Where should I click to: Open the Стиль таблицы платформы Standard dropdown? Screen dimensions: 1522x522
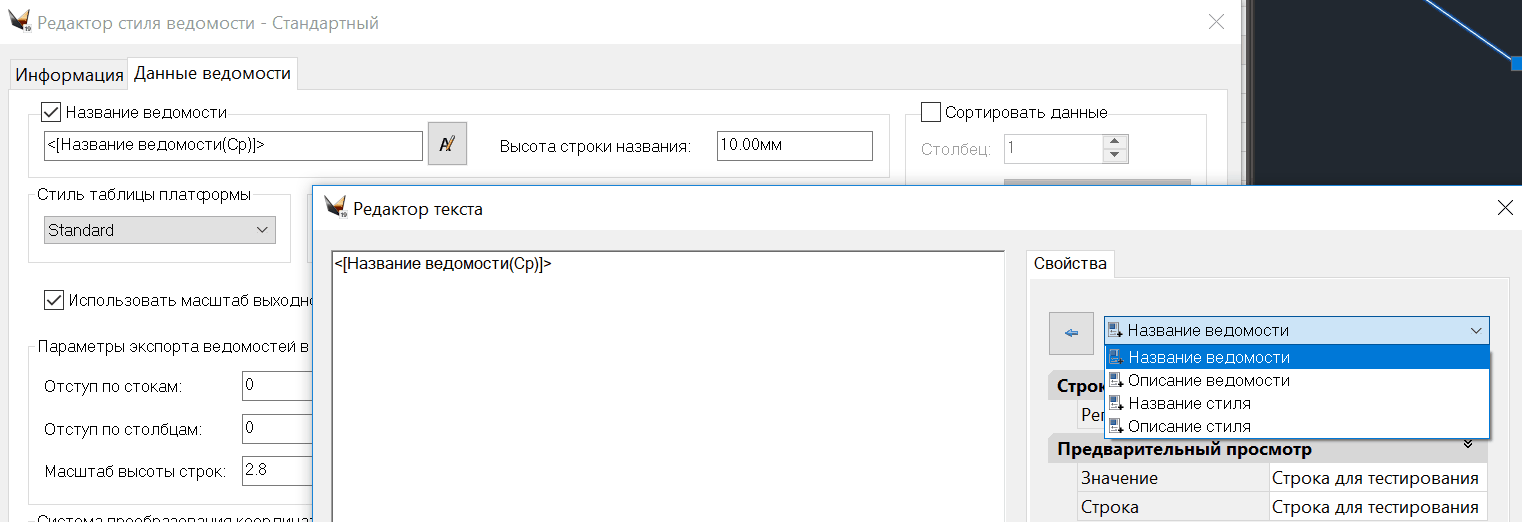pos(160,230)
